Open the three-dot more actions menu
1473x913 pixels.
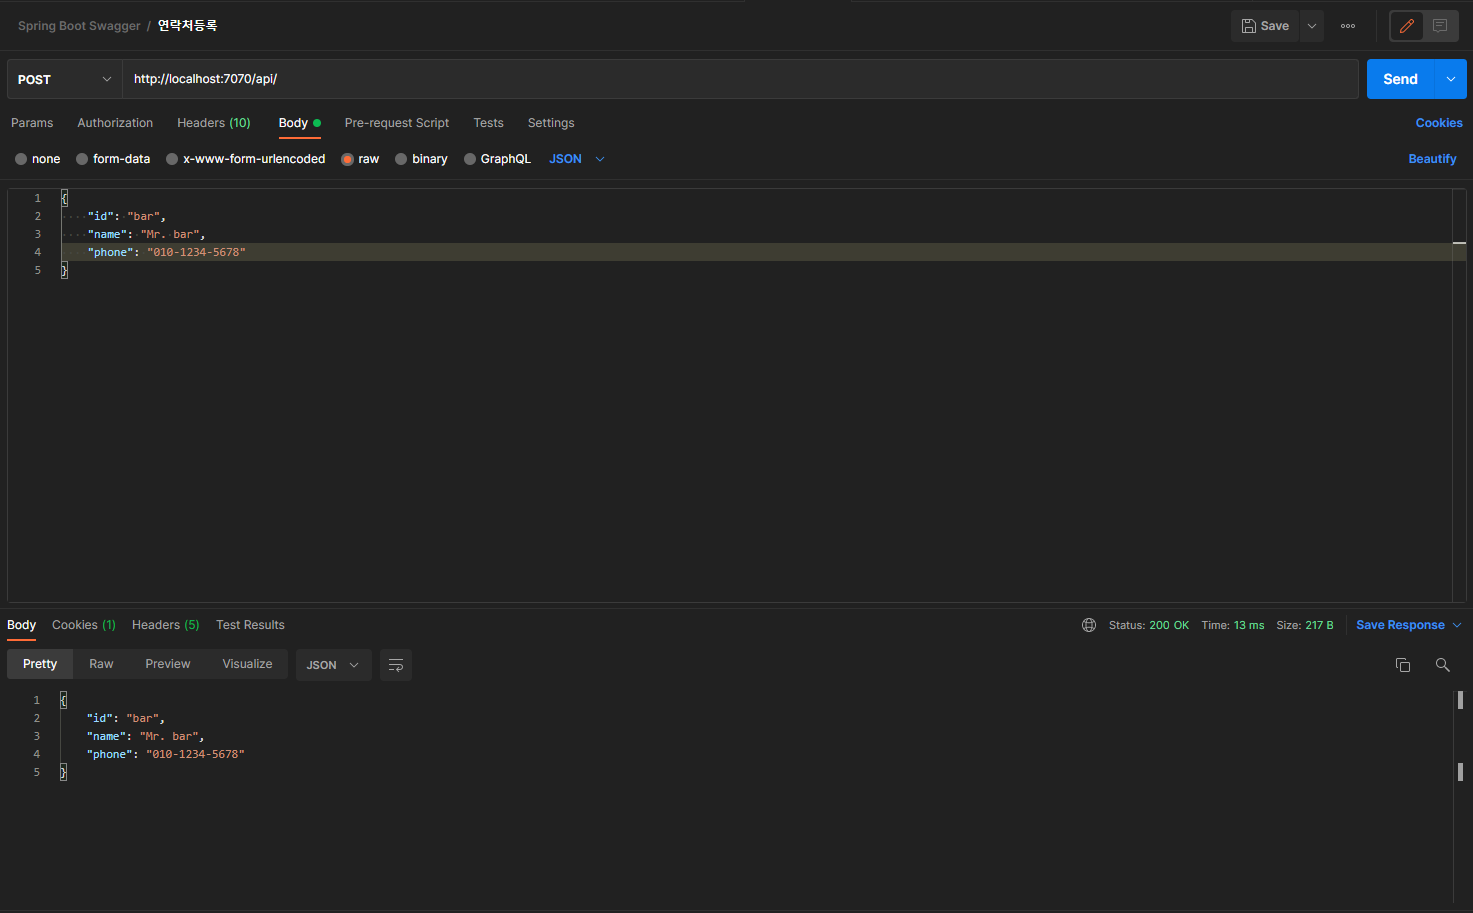(1348, 26)
